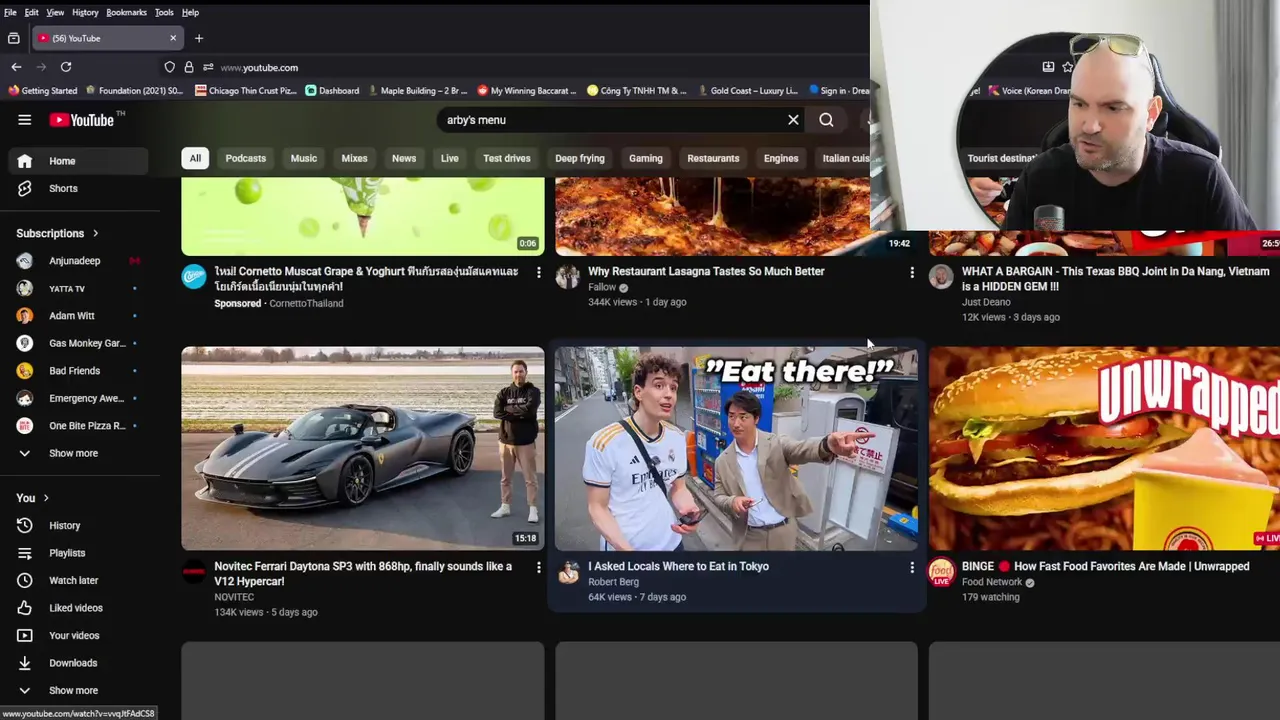
Task: Open the Anjunadeep subscription
Action: click(x=78, y=261)
